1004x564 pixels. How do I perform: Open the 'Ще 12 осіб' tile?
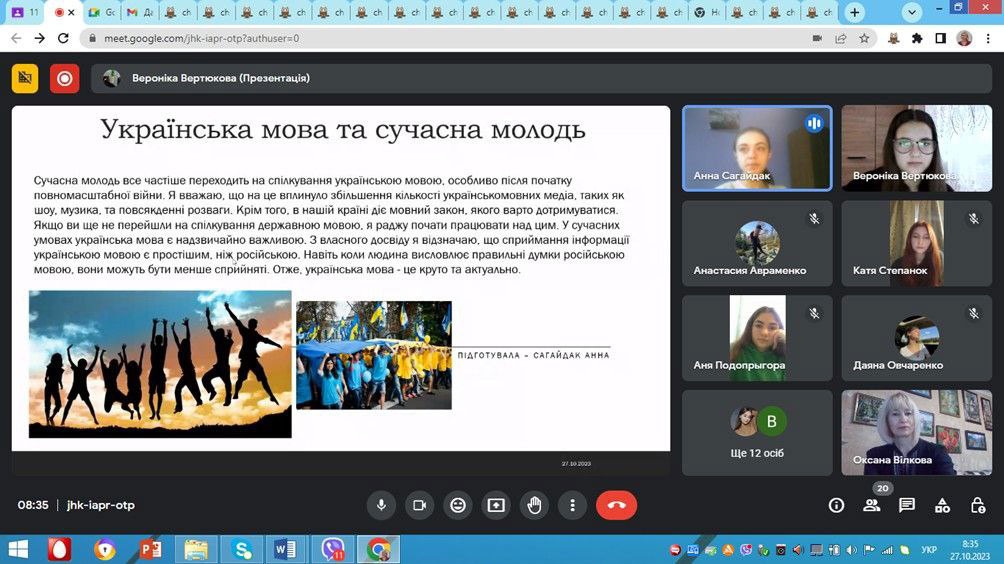[757, 433]
